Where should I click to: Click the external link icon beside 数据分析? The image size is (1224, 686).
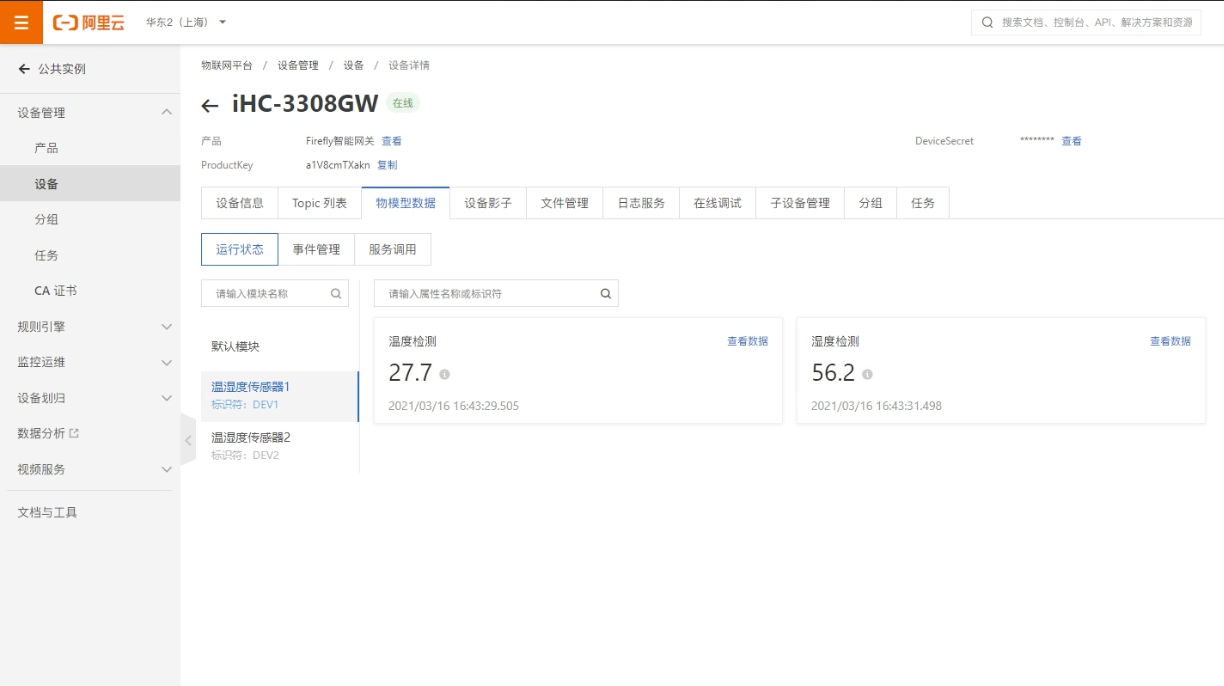click(74, 433)
